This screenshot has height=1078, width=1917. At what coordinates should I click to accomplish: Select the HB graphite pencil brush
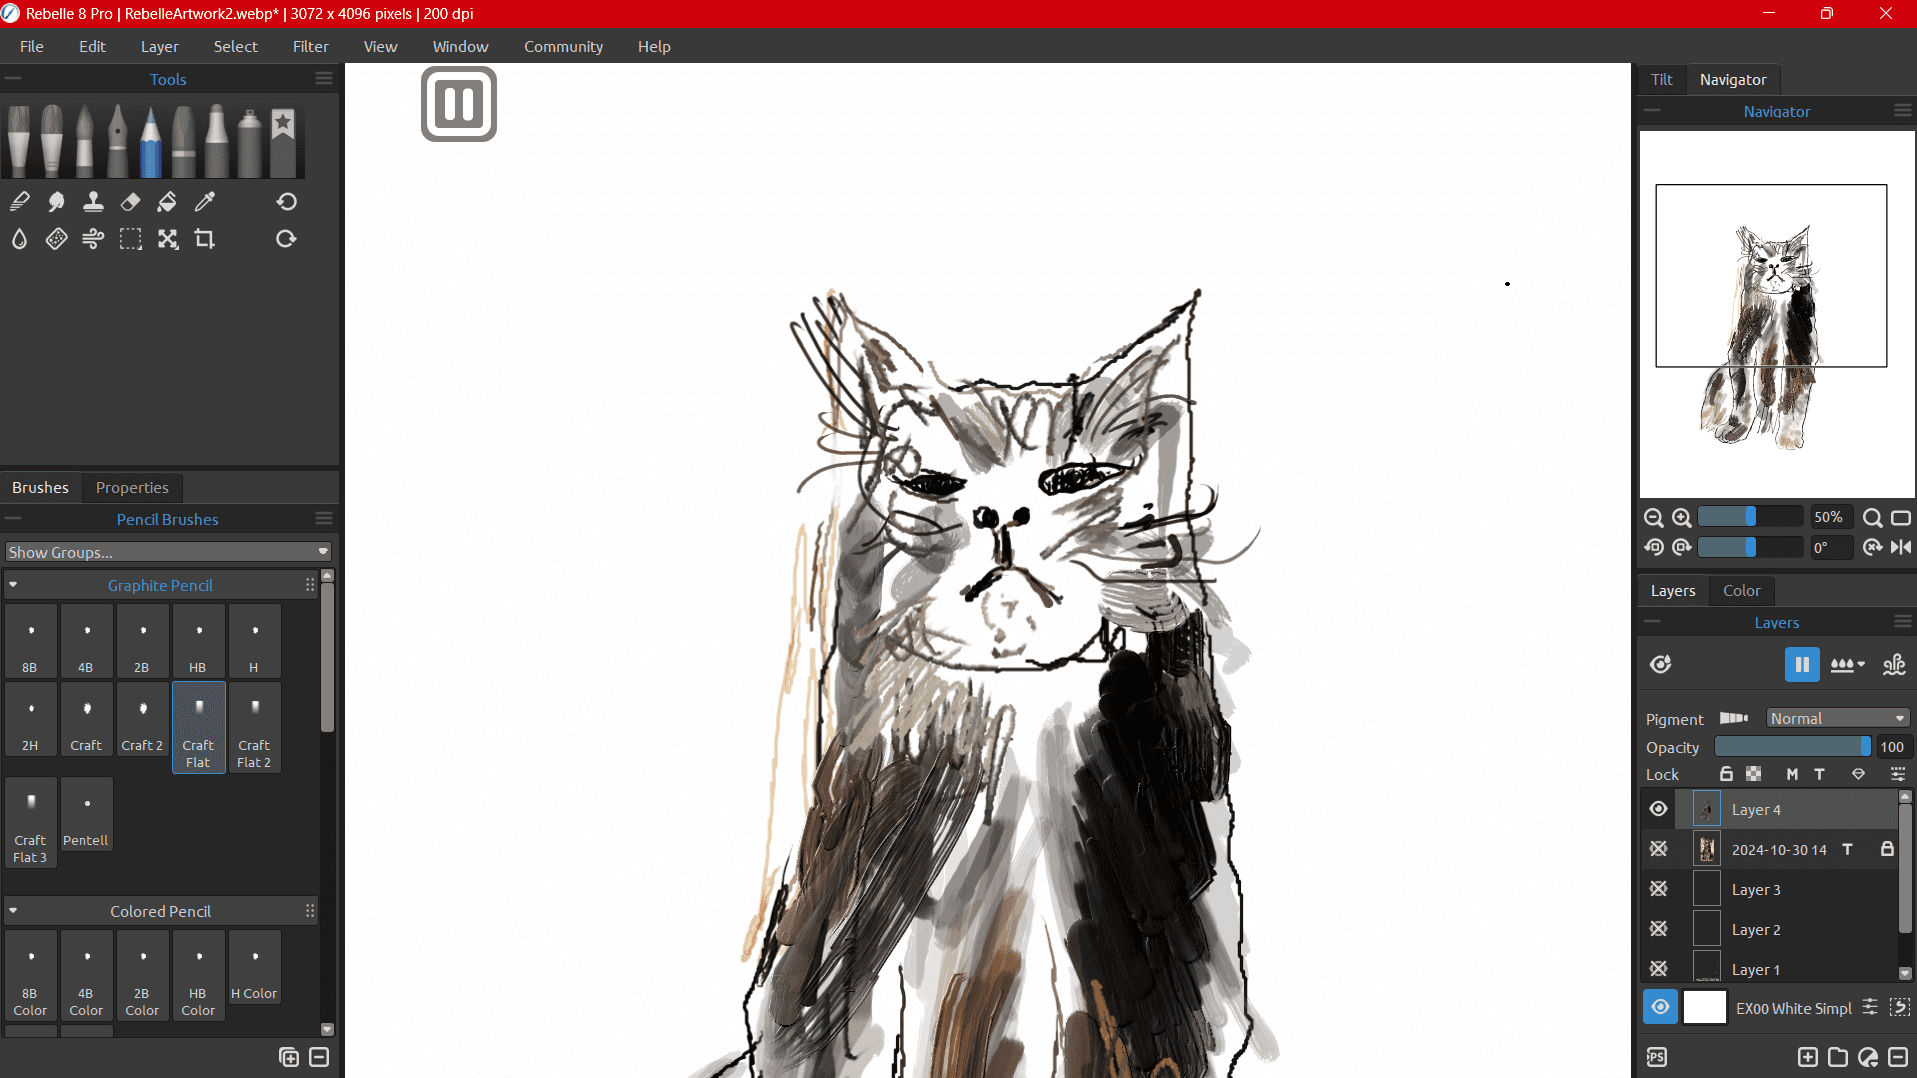click(x=197, y=640)
